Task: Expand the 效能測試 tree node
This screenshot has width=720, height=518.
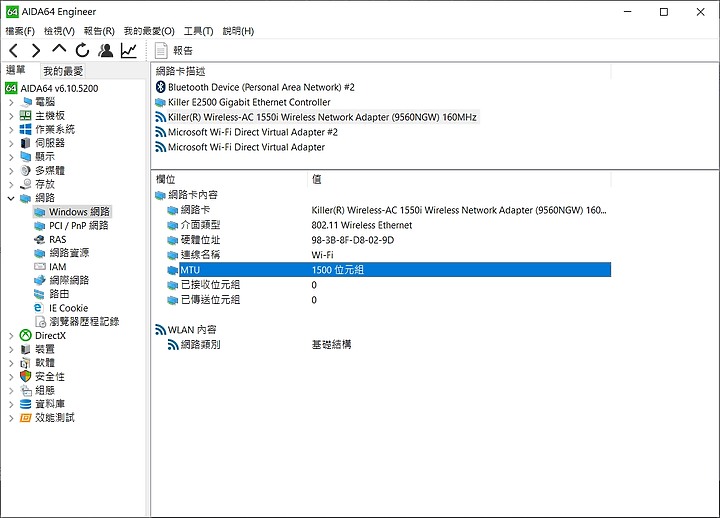Action: pyautogui.click(x=11, y=418)
